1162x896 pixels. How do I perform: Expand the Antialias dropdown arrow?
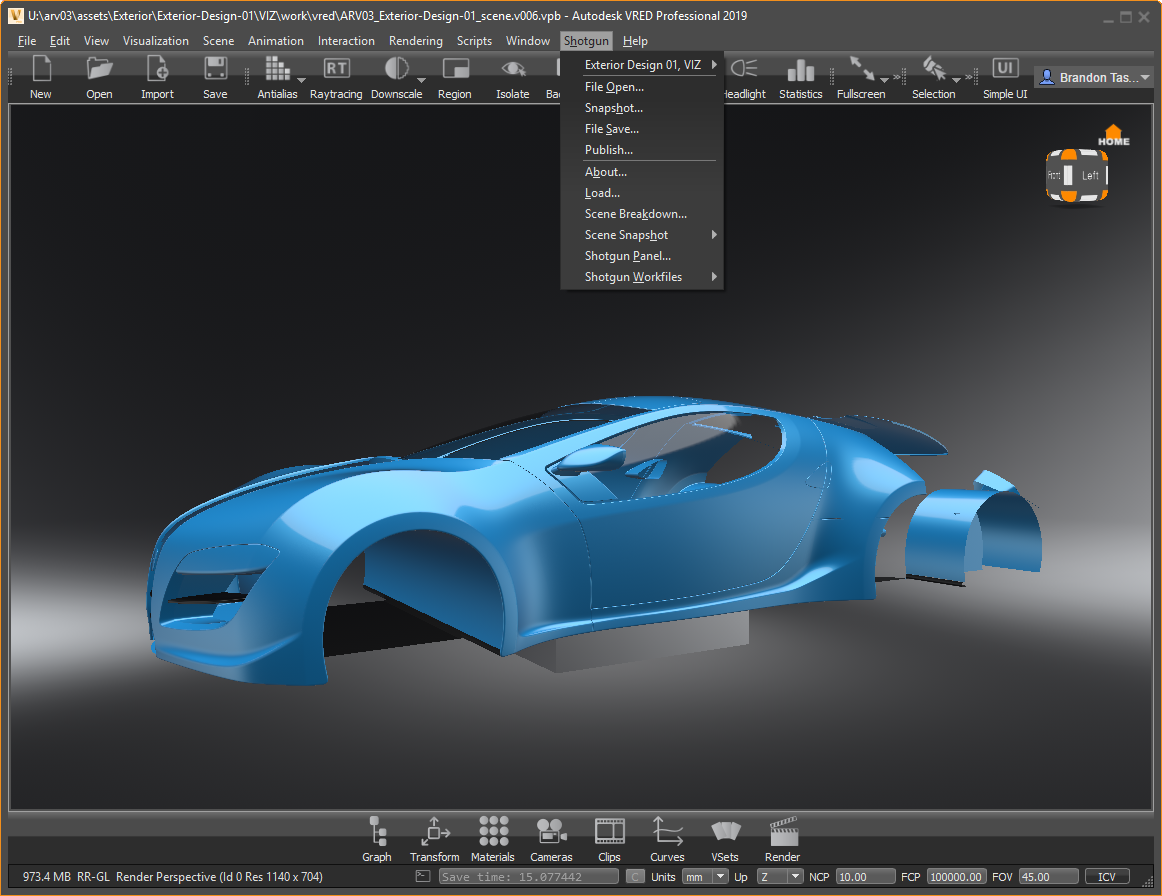tap(301, 80)
